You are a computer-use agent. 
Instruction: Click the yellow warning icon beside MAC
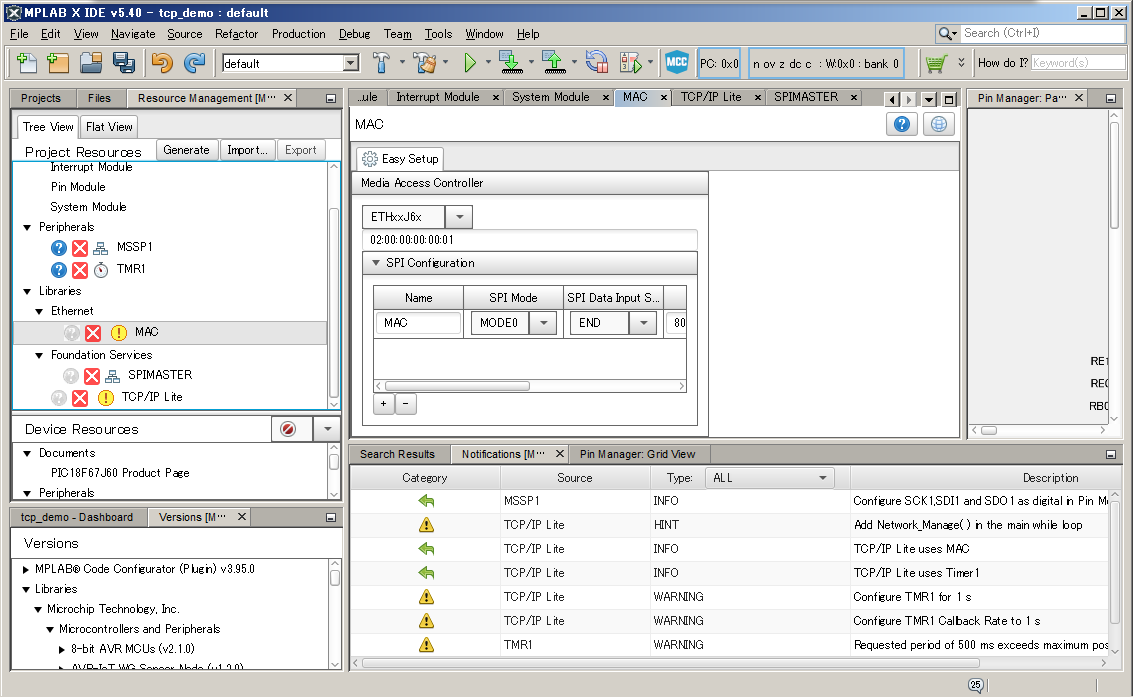[x=119, y=332]
